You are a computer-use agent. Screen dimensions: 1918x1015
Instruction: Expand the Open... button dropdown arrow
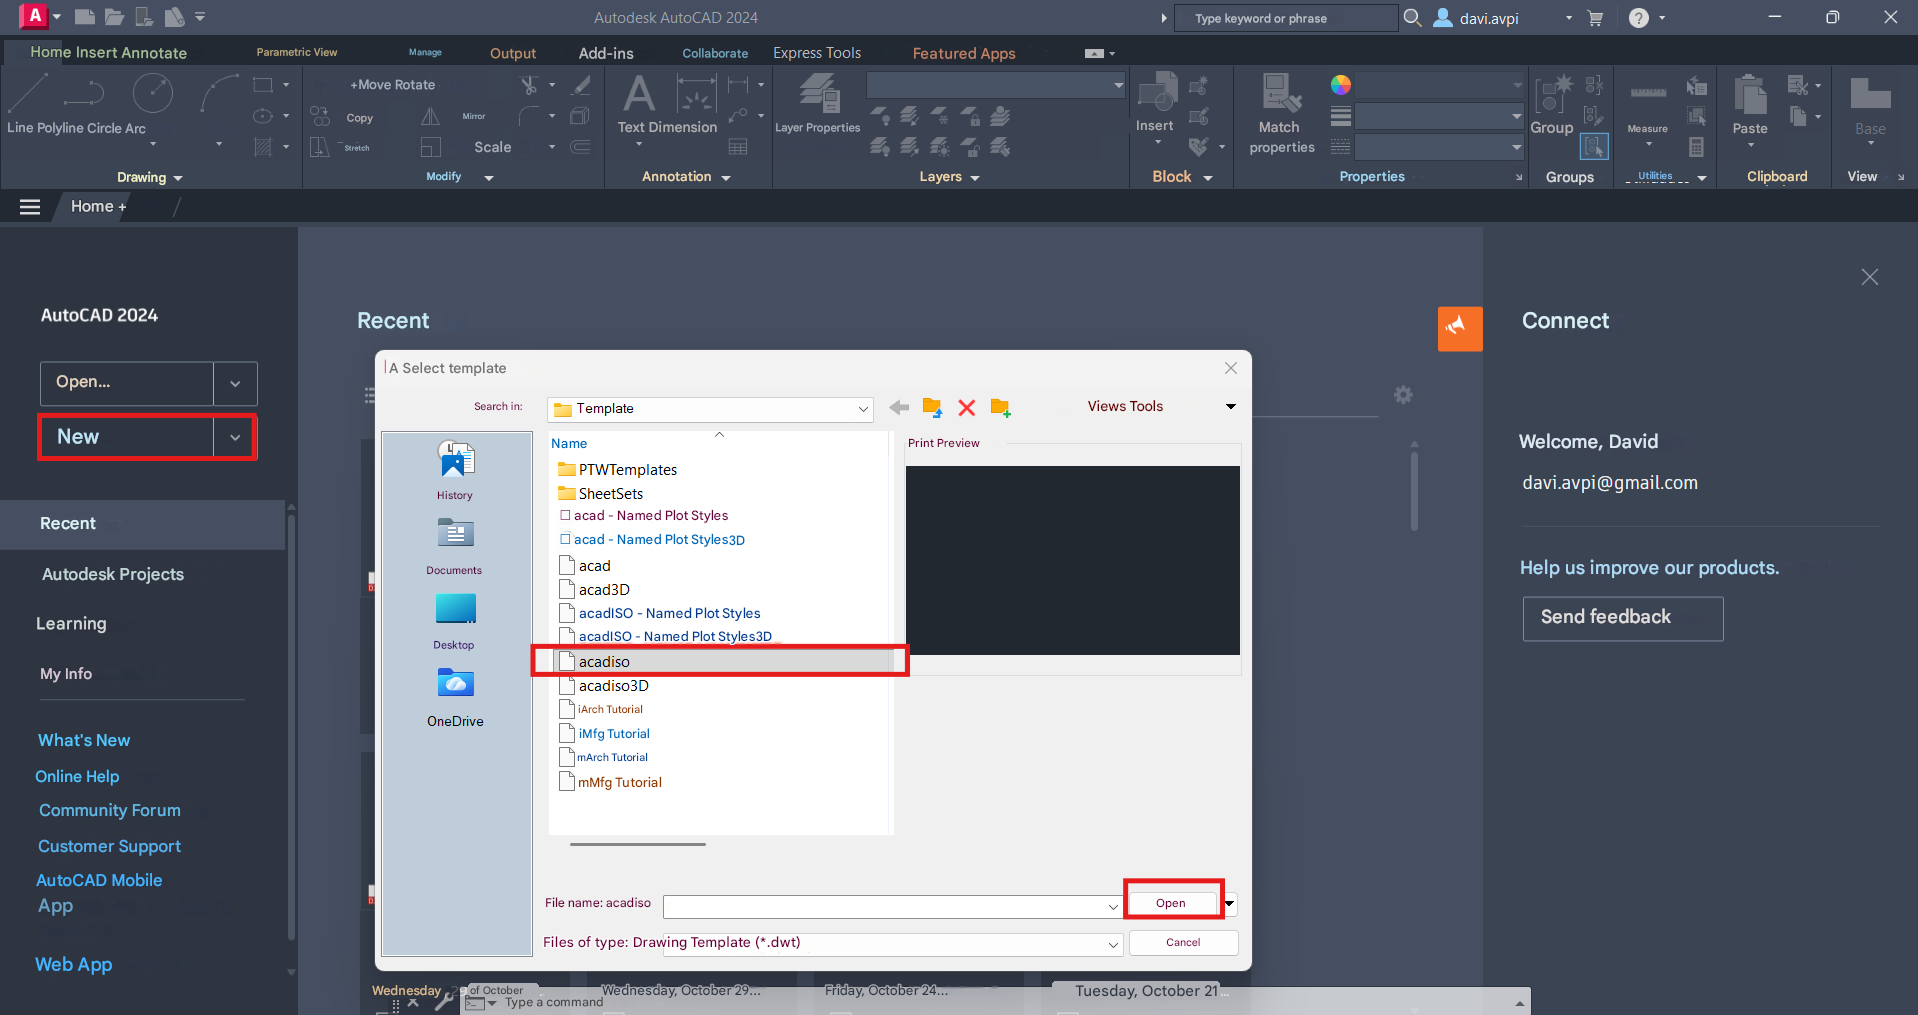[x=235, y=384]
